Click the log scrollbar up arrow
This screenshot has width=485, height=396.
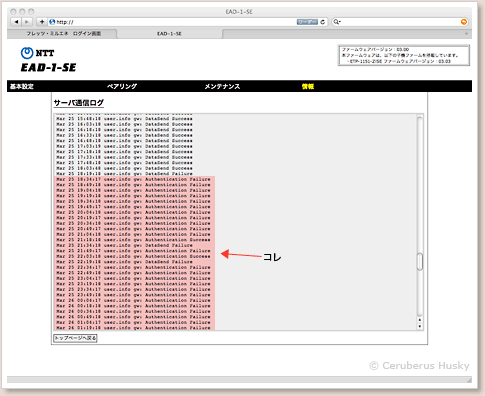point(420,320)
